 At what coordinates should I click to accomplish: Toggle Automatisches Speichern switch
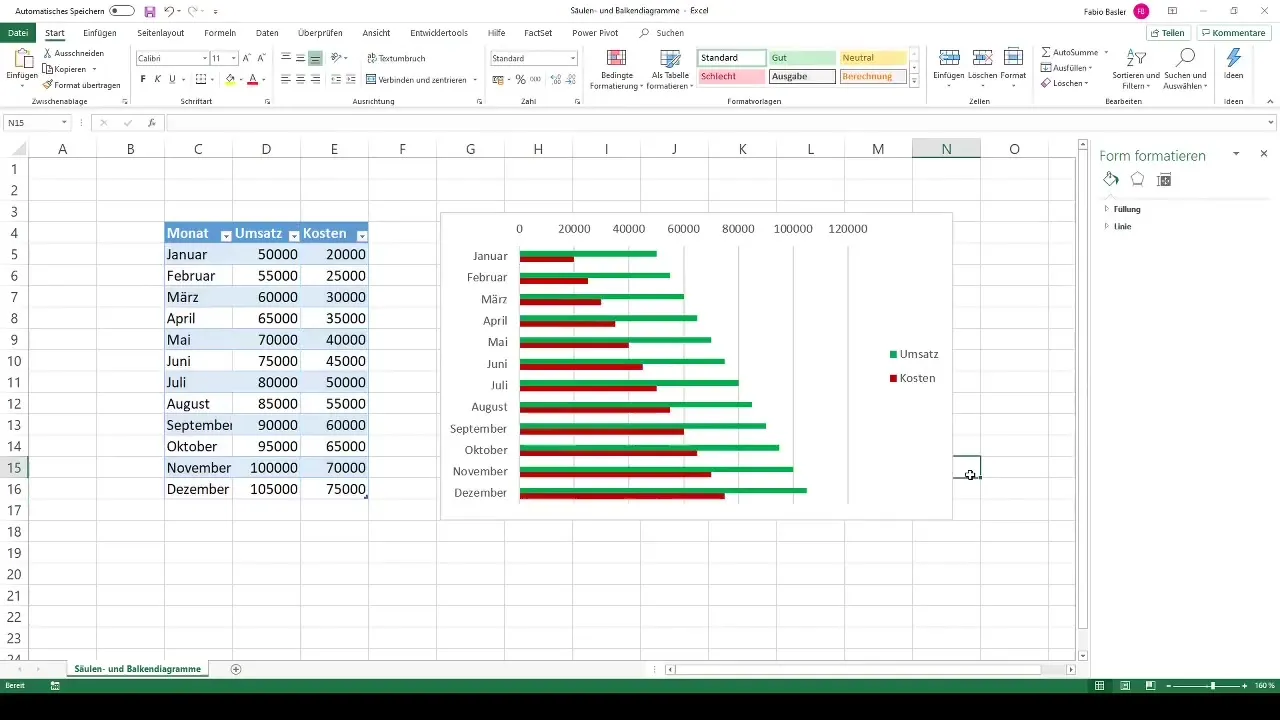click(x=122, y=11)
